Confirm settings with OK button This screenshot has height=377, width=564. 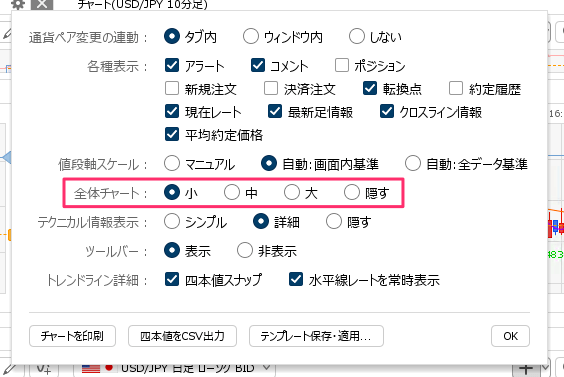[510, 336]
